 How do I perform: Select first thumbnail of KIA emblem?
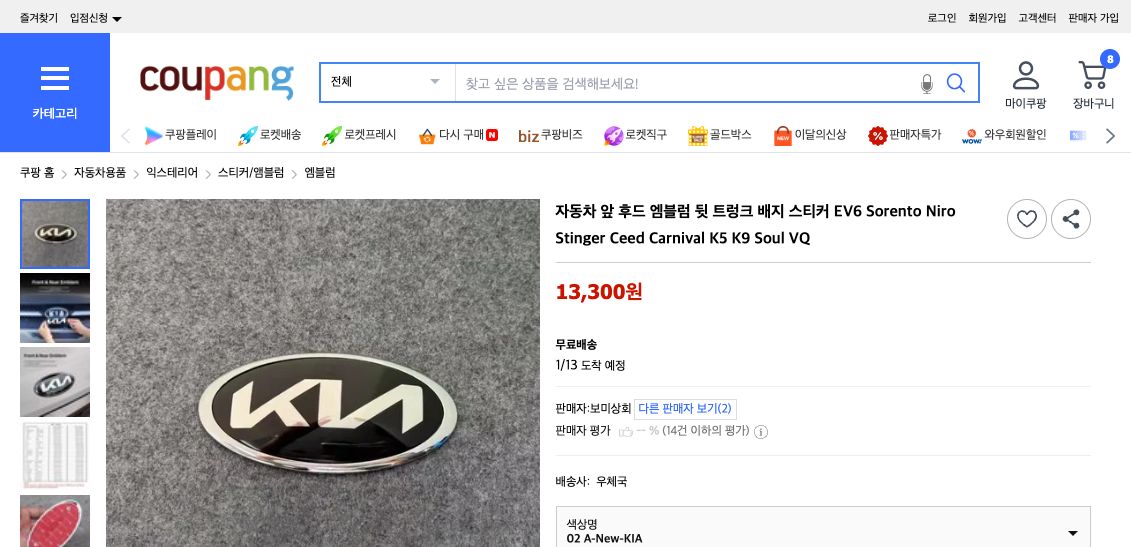pos(55,234)
